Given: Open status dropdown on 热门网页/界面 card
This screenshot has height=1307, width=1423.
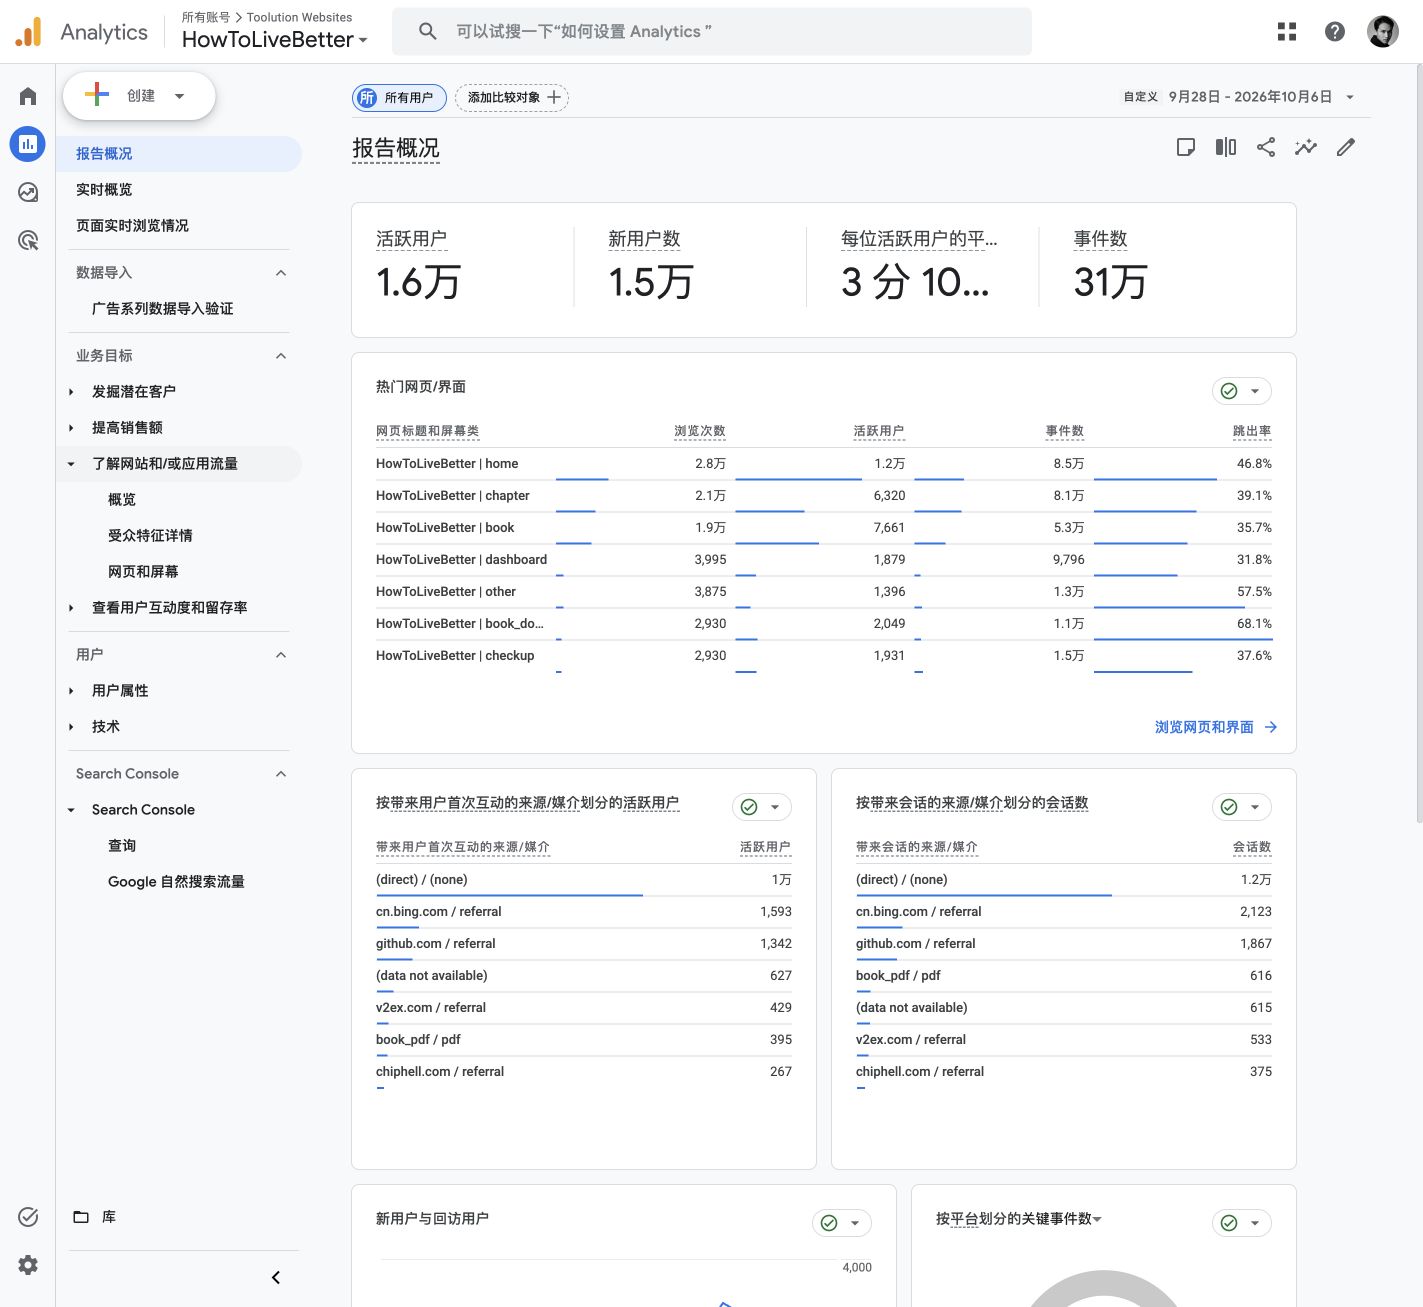Looking at the screenshot, I should point(1242,391).
